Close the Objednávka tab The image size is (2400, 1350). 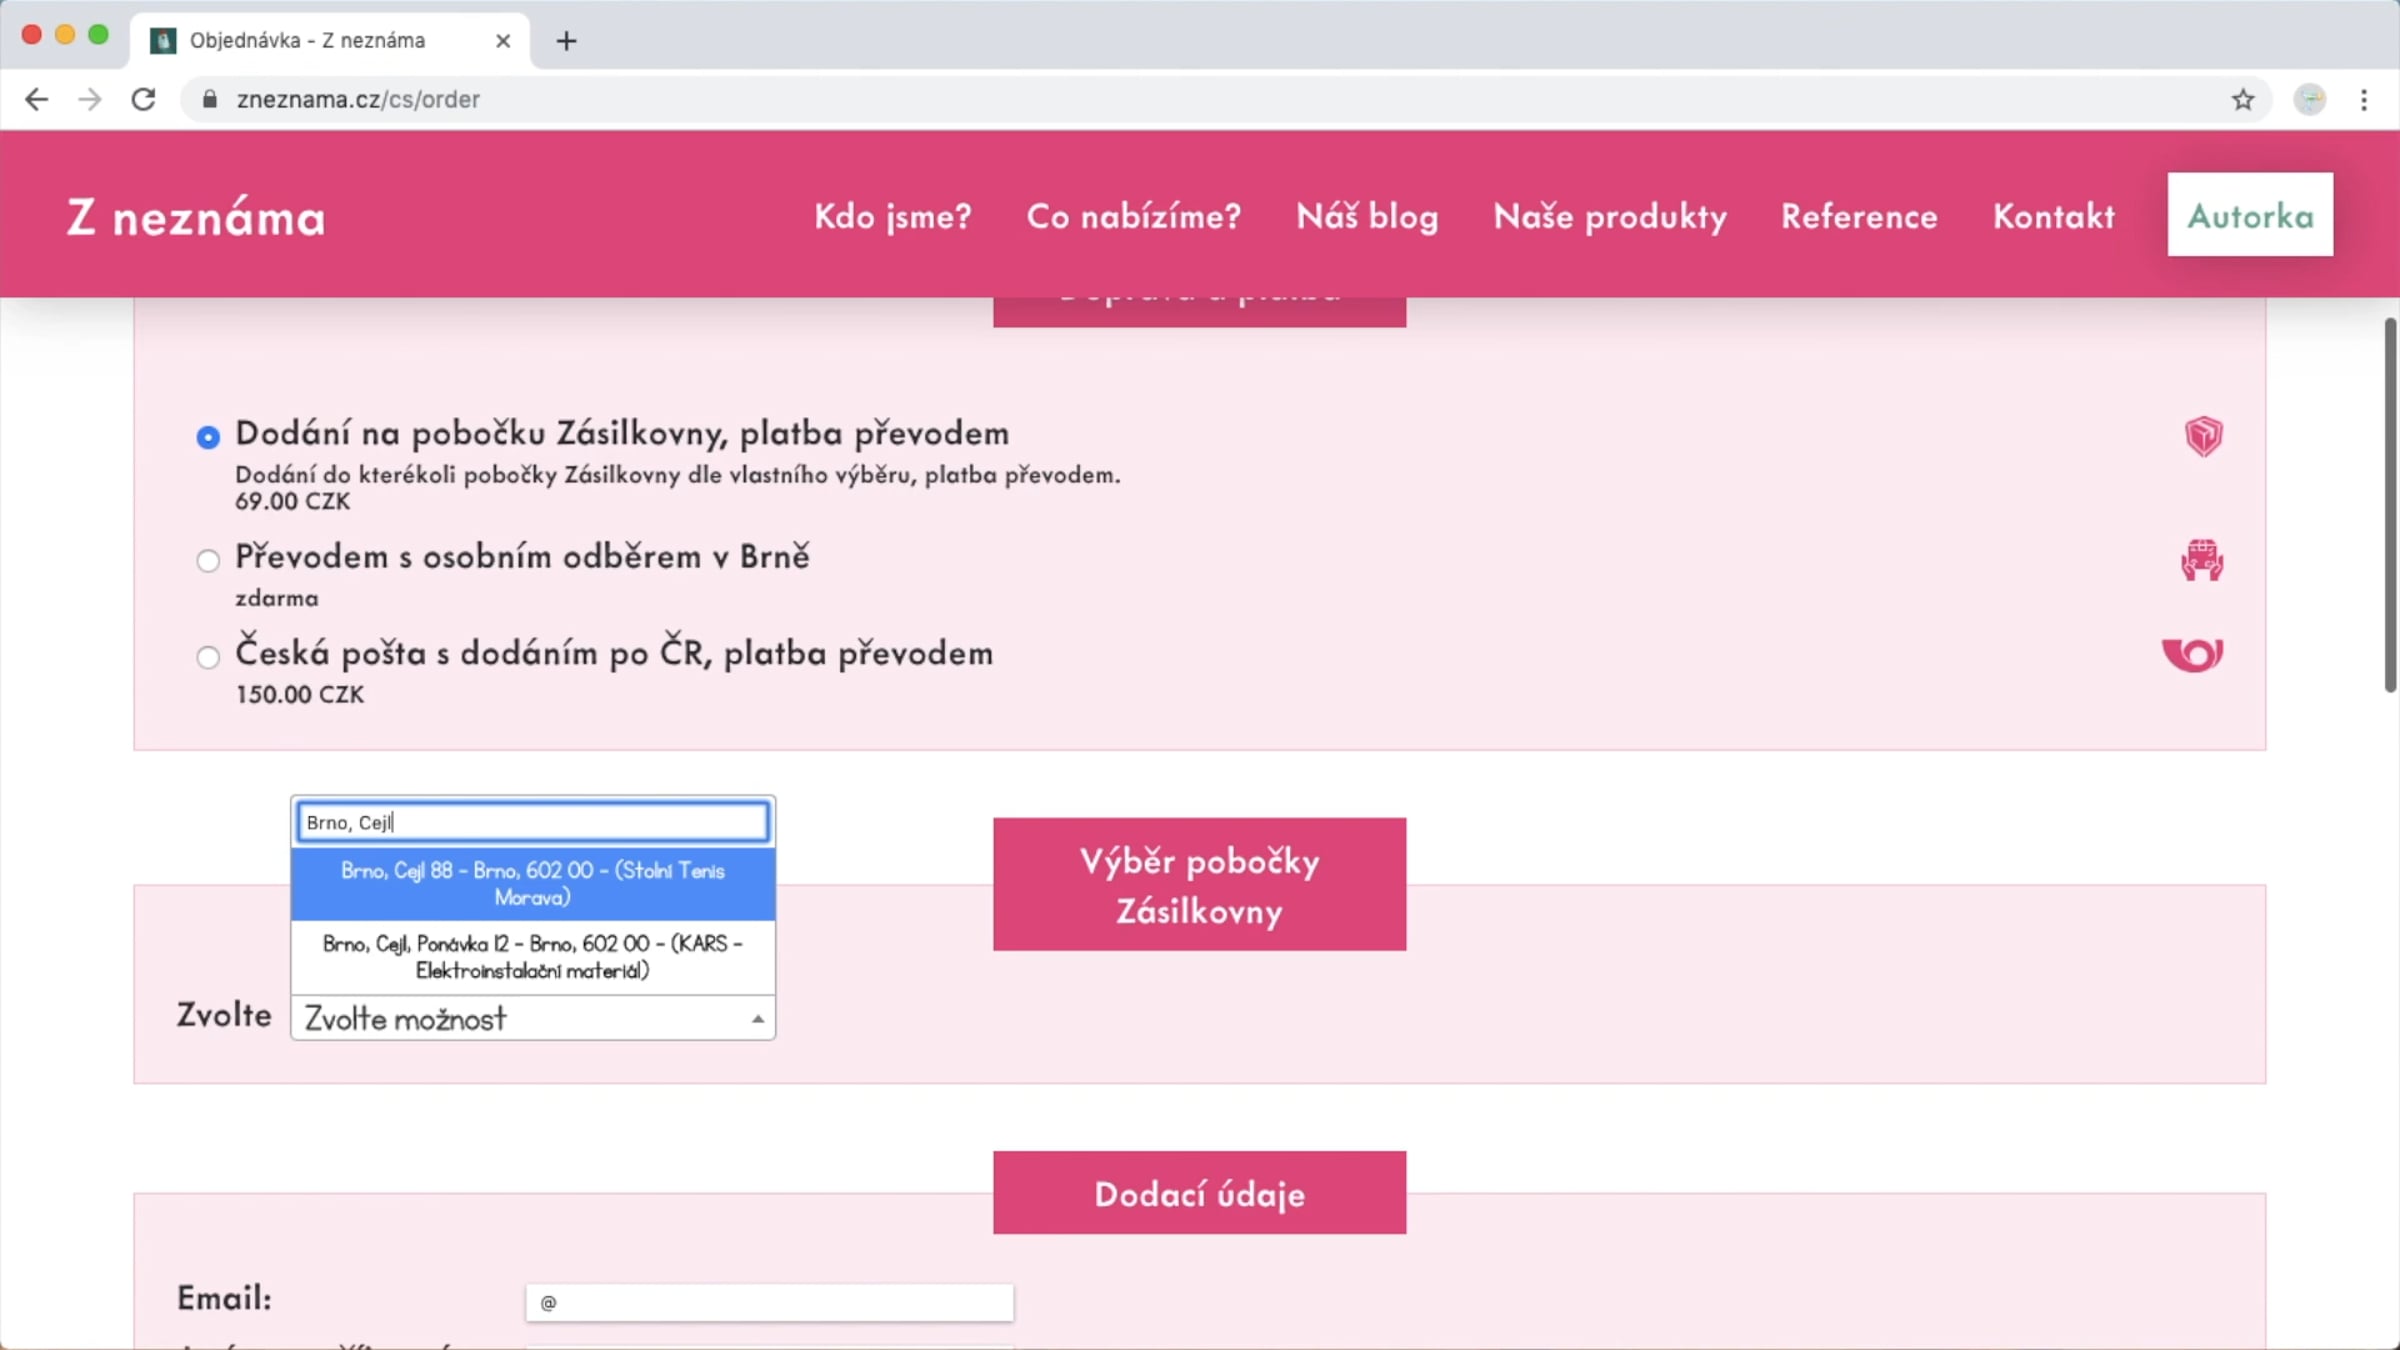503,41
